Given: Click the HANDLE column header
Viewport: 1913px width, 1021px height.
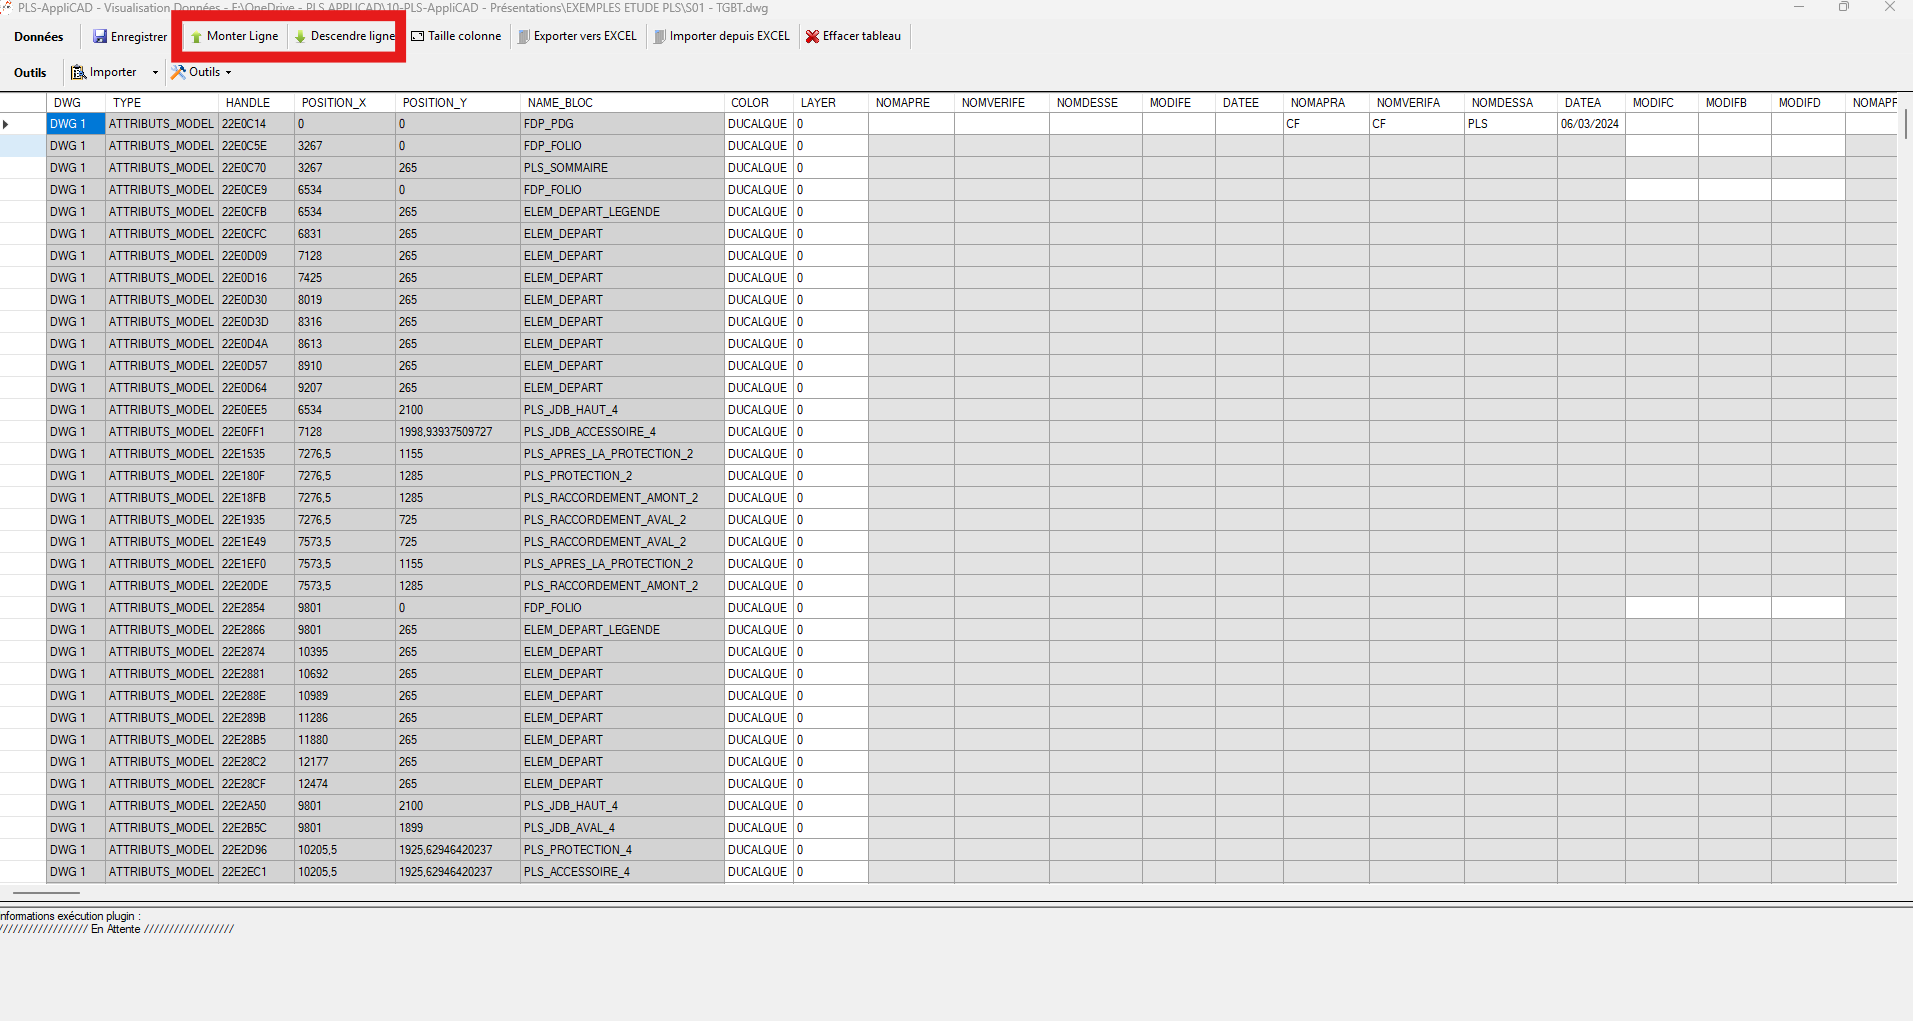Looking at the screenshot, I should [247, 103].
